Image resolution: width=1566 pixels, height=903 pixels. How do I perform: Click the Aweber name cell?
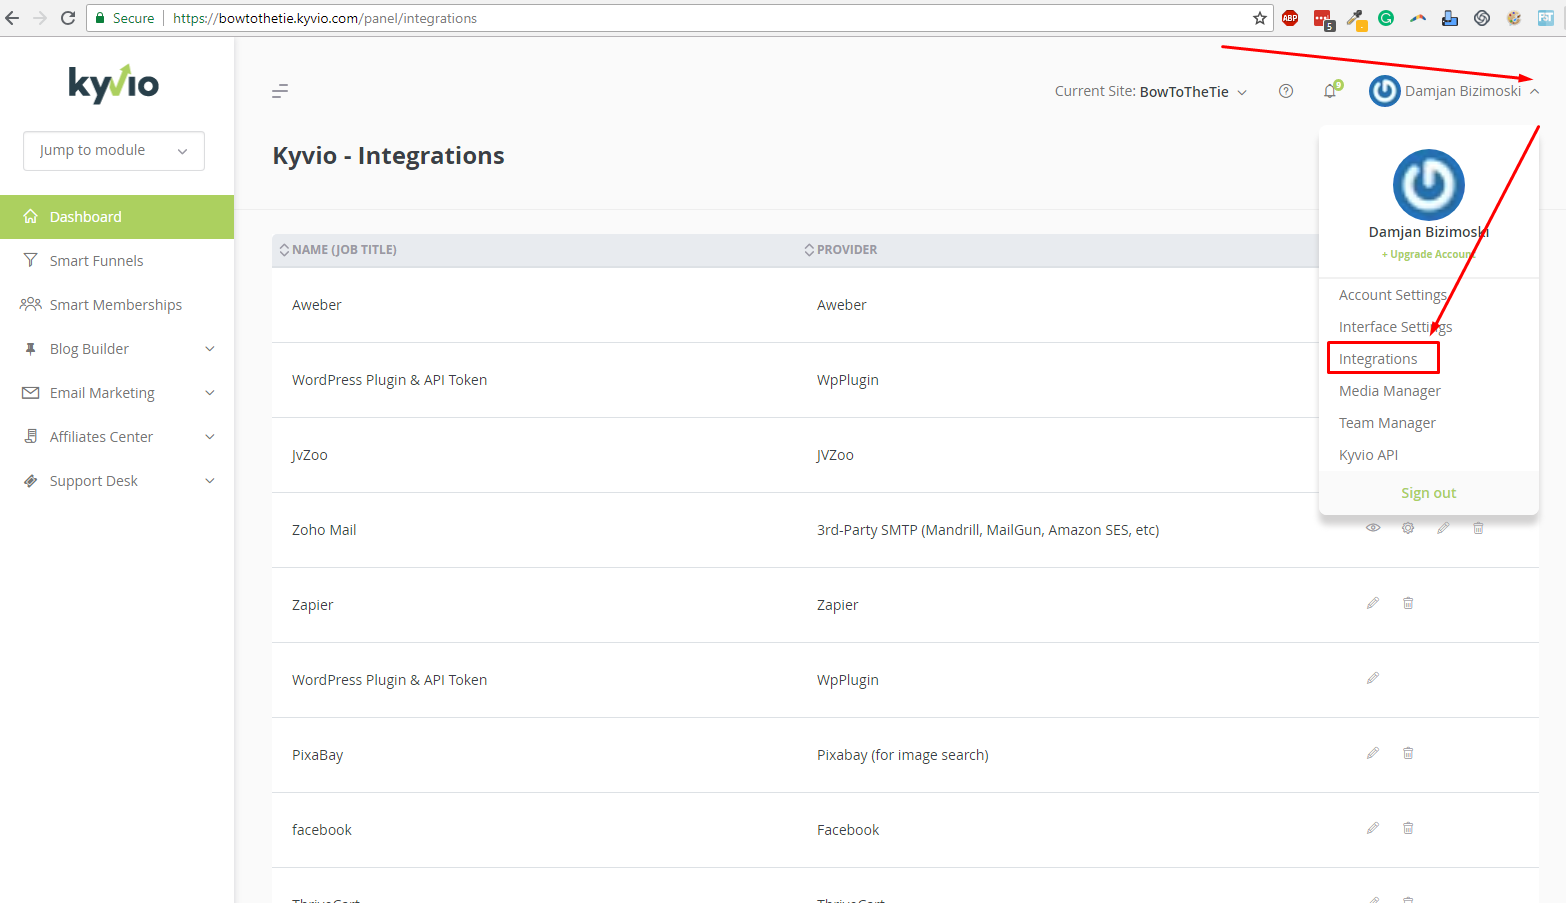[317, 305]
